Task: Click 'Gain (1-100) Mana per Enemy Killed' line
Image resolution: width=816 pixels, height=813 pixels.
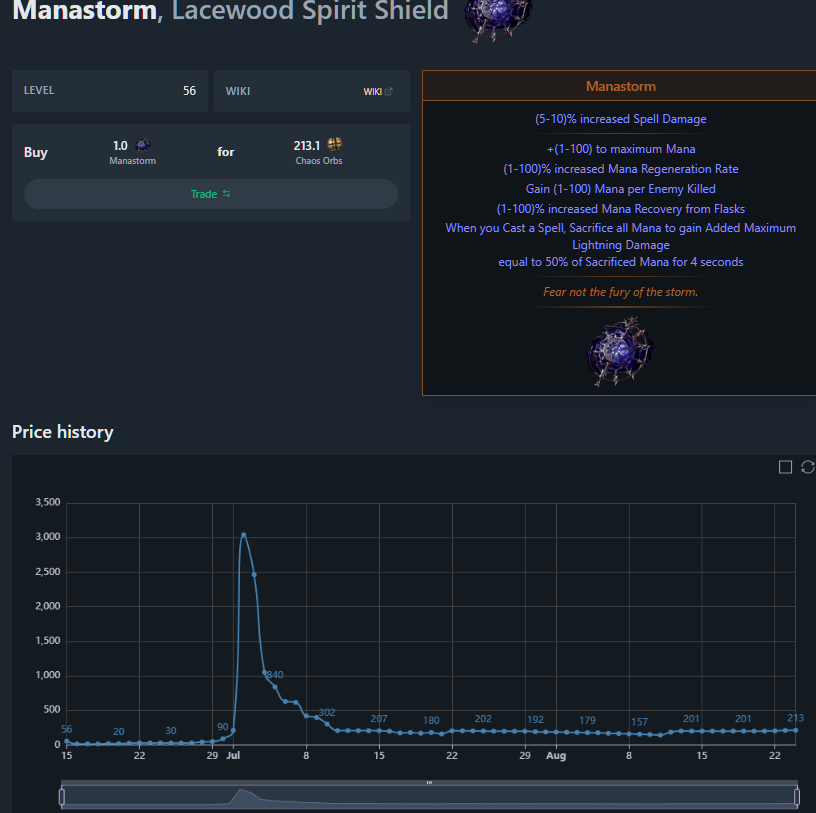Action: (620, 189)
